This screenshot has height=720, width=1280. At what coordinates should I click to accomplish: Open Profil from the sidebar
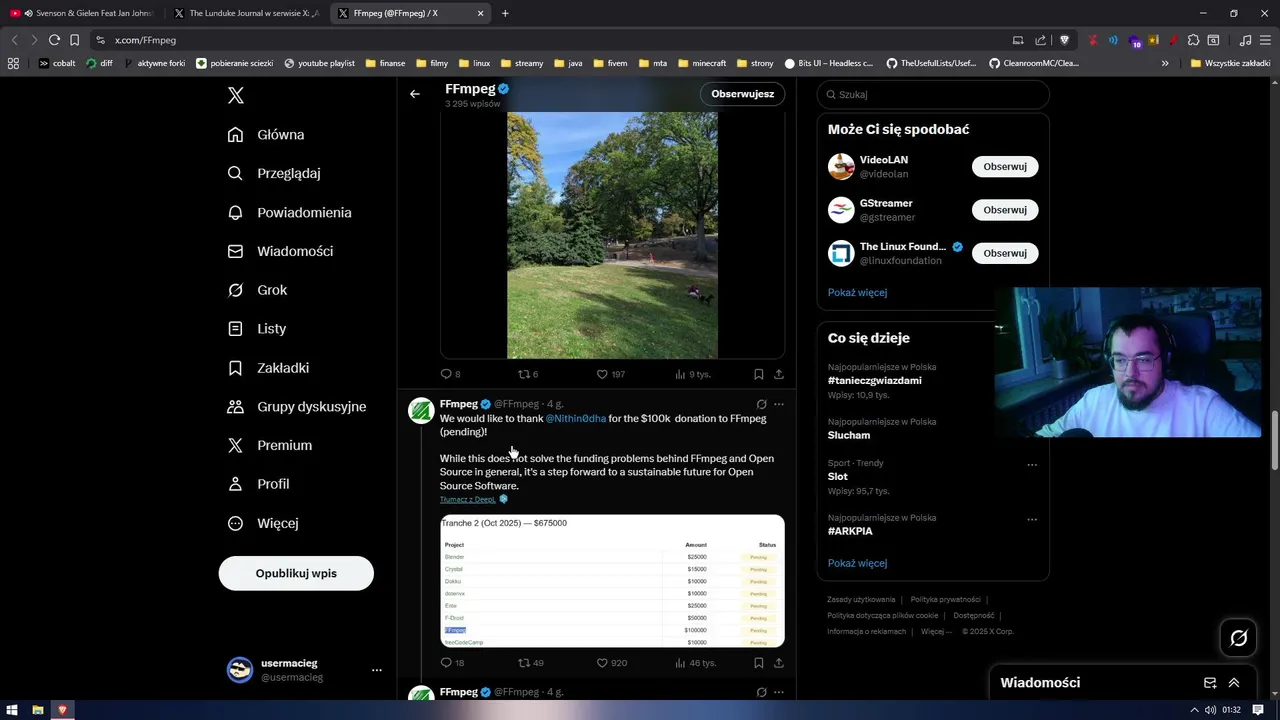258,484
